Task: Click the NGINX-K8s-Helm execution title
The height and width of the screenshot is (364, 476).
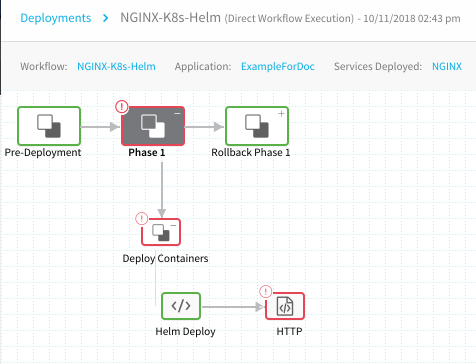Action: pyautogui.click(x=170, y=18)
